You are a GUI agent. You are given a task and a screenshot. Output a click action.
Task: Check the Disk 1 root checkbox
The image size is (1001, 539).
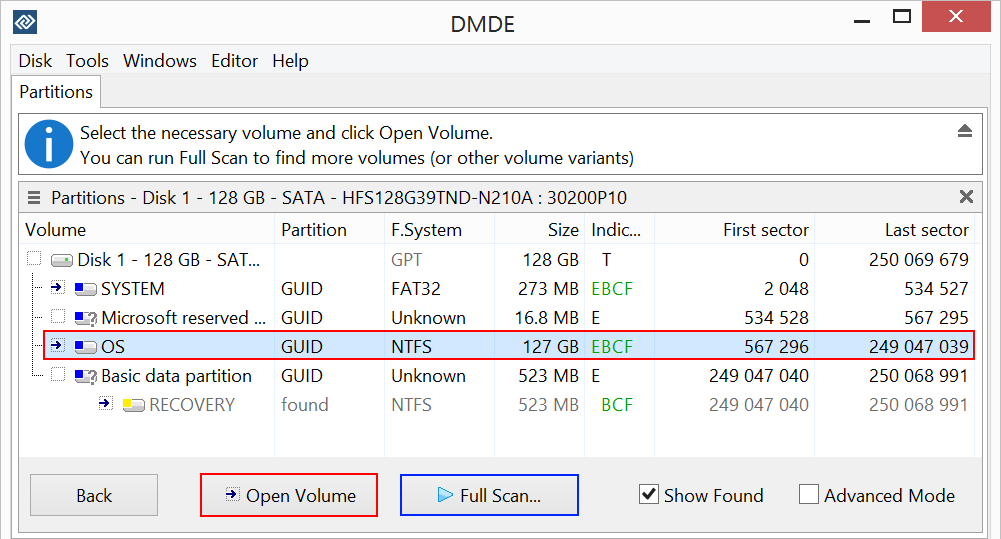point(34,259)
